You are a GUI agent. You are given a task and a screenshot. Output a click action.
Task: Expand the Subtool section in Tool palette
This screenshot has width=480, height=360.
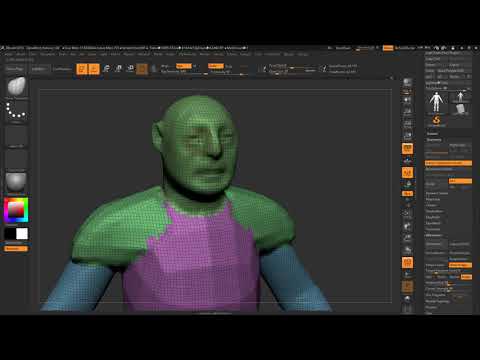coord(432,134)
